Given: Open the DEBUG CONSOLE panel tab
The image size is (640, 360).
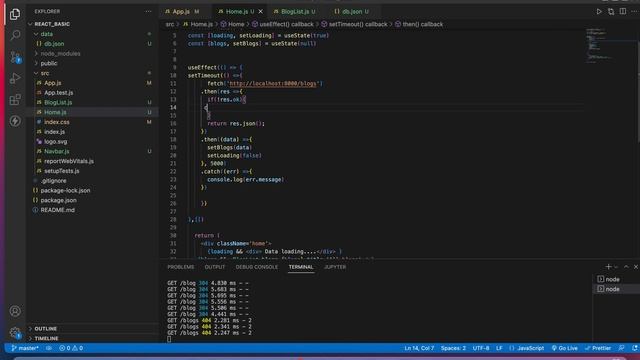Looking at the screenshot, I should pyautogui.click(x=257, y=267).
